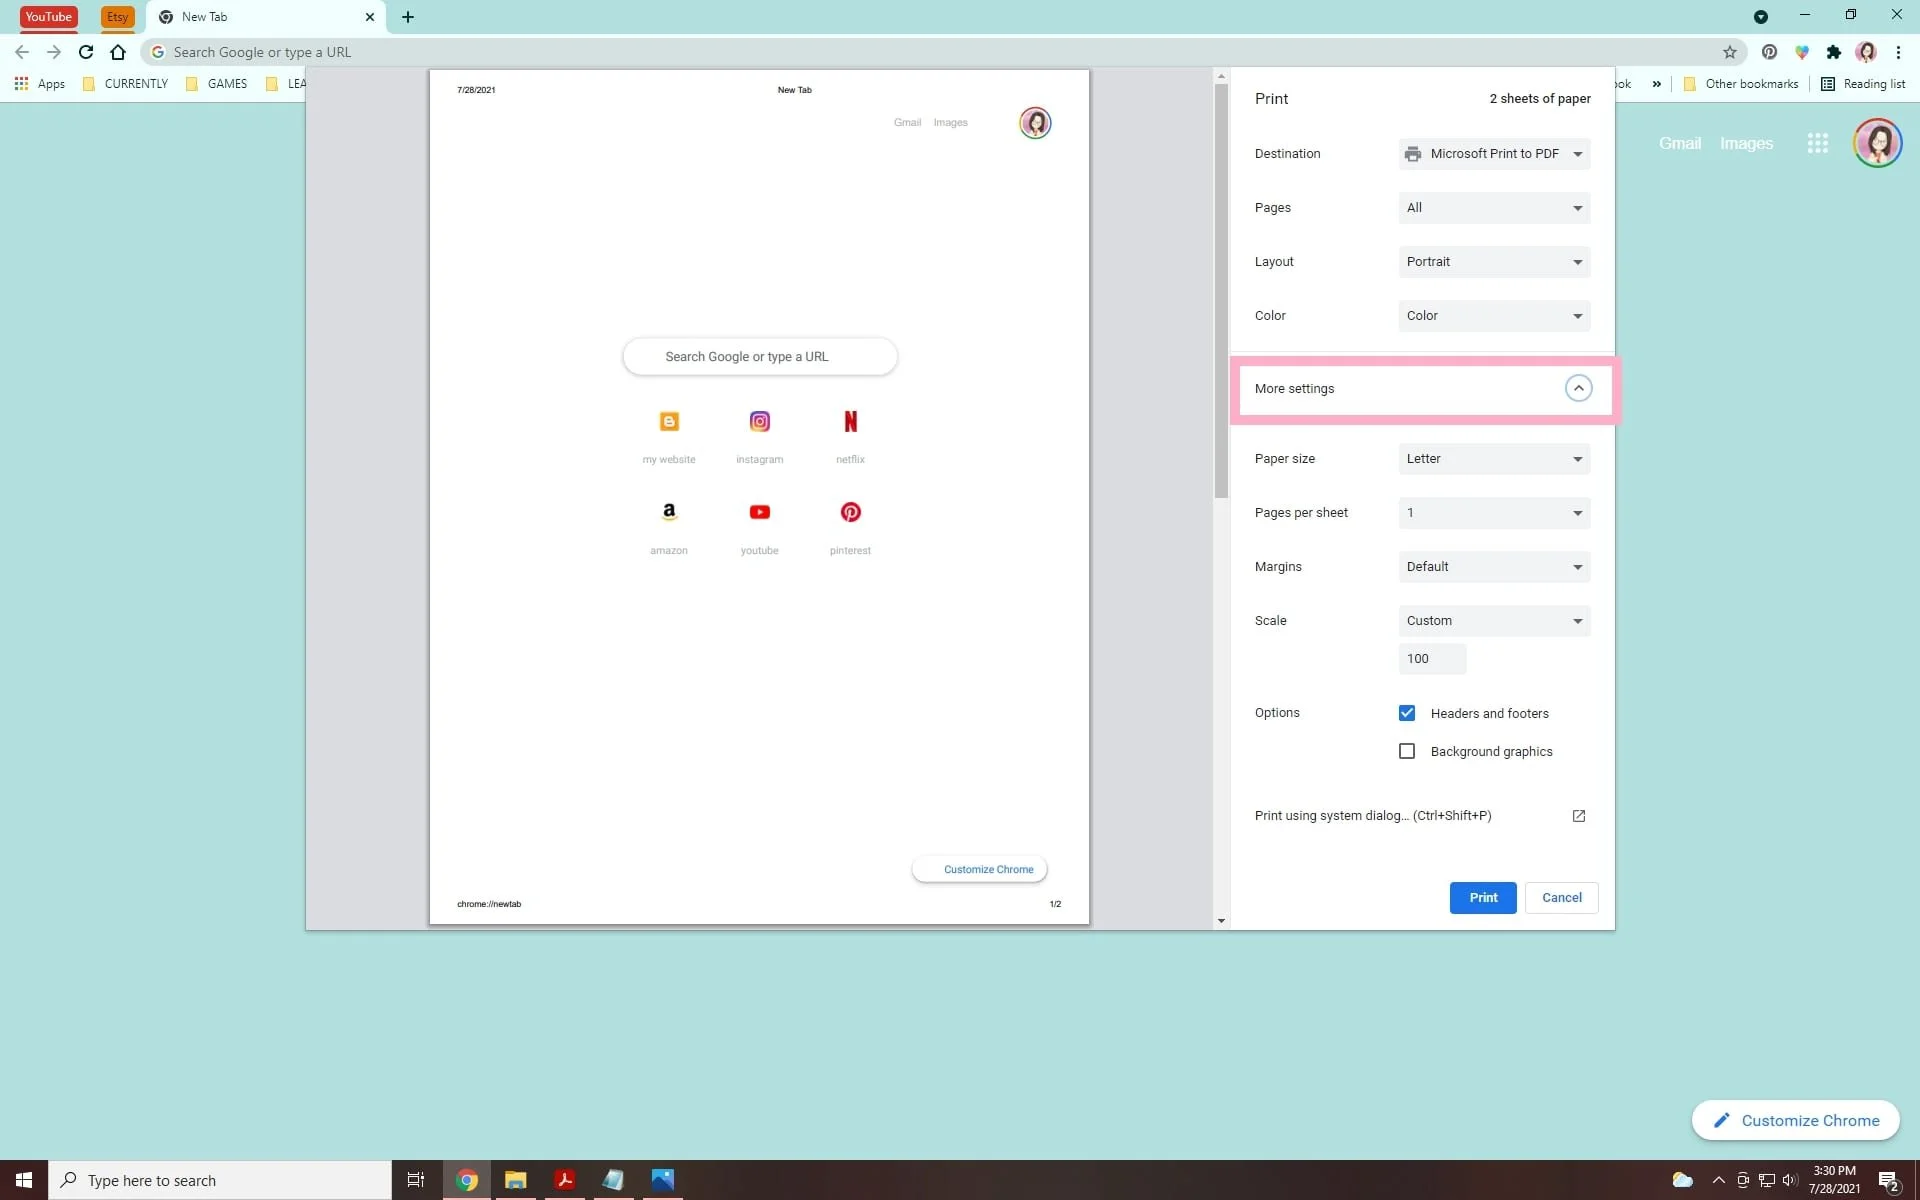
Task: Open the Destination printer dropdown
Action: coord(1494,153)
